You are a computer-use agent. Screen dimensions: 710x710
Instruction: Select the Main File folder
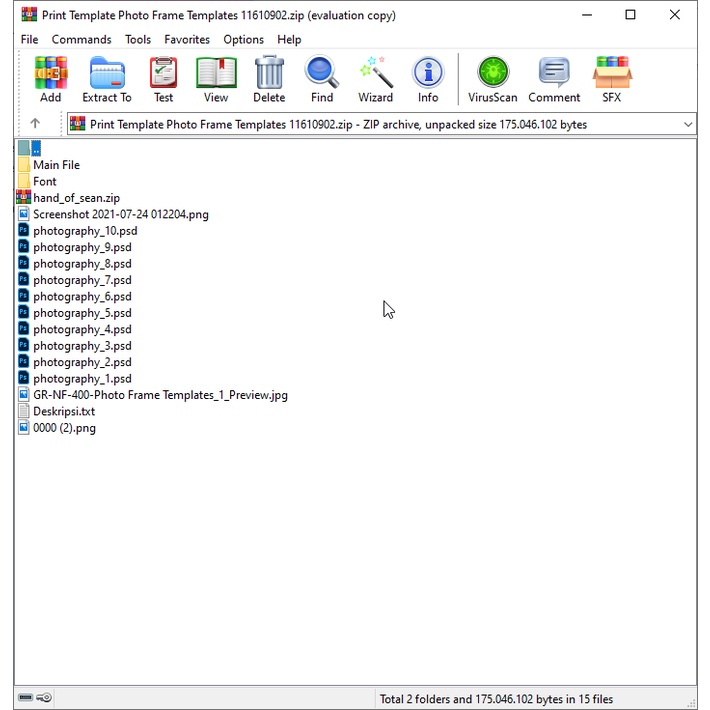pyautogui.click(x=56, y=165)
